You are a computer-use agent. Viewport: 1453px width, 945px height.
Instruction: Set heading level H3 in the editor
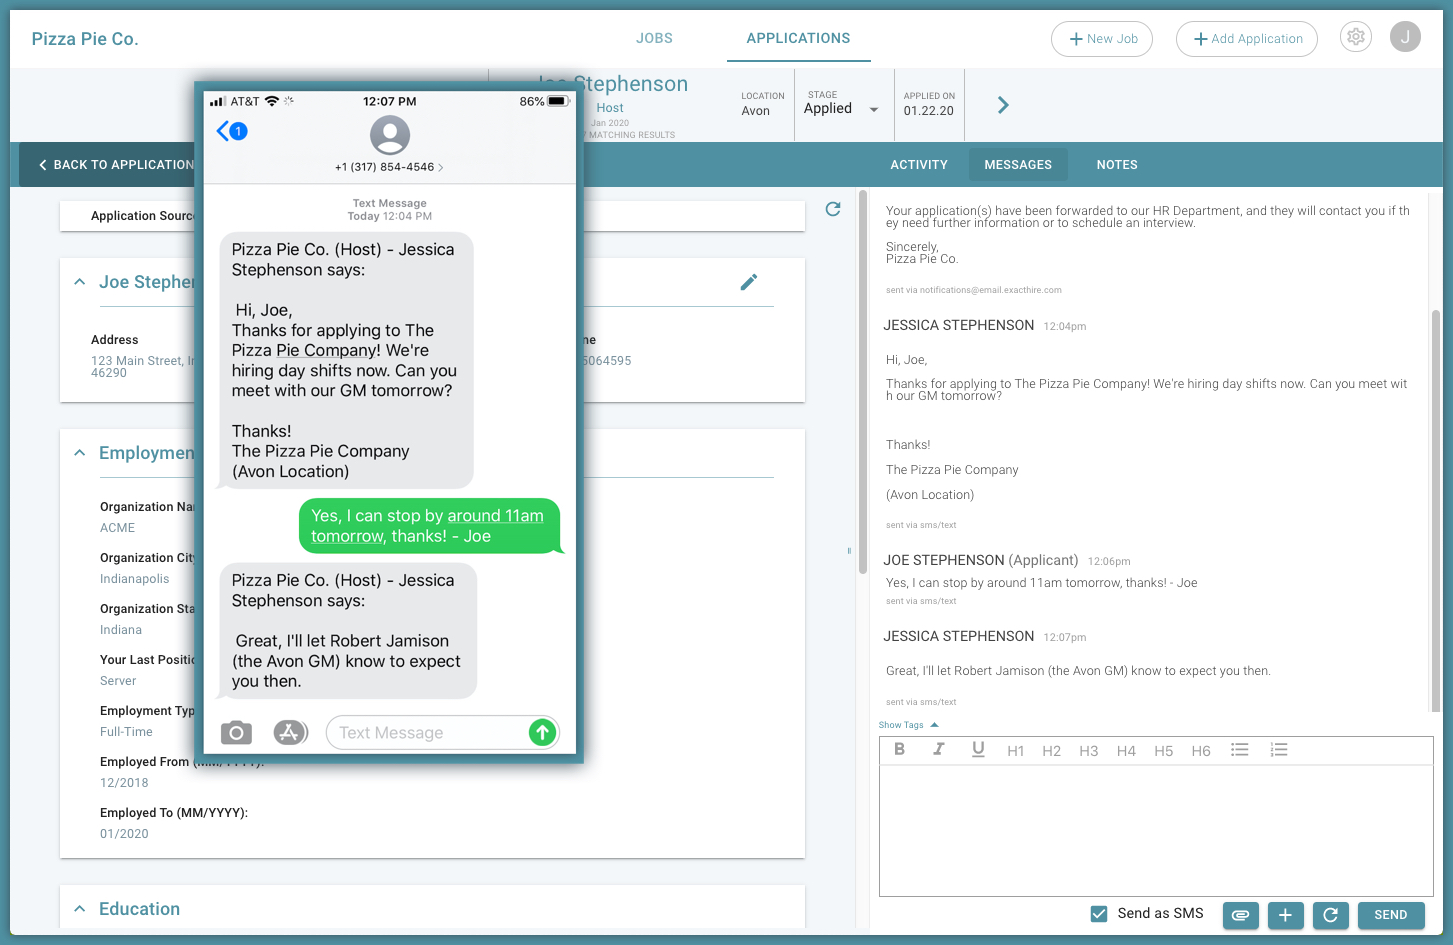pos(1089,751)
